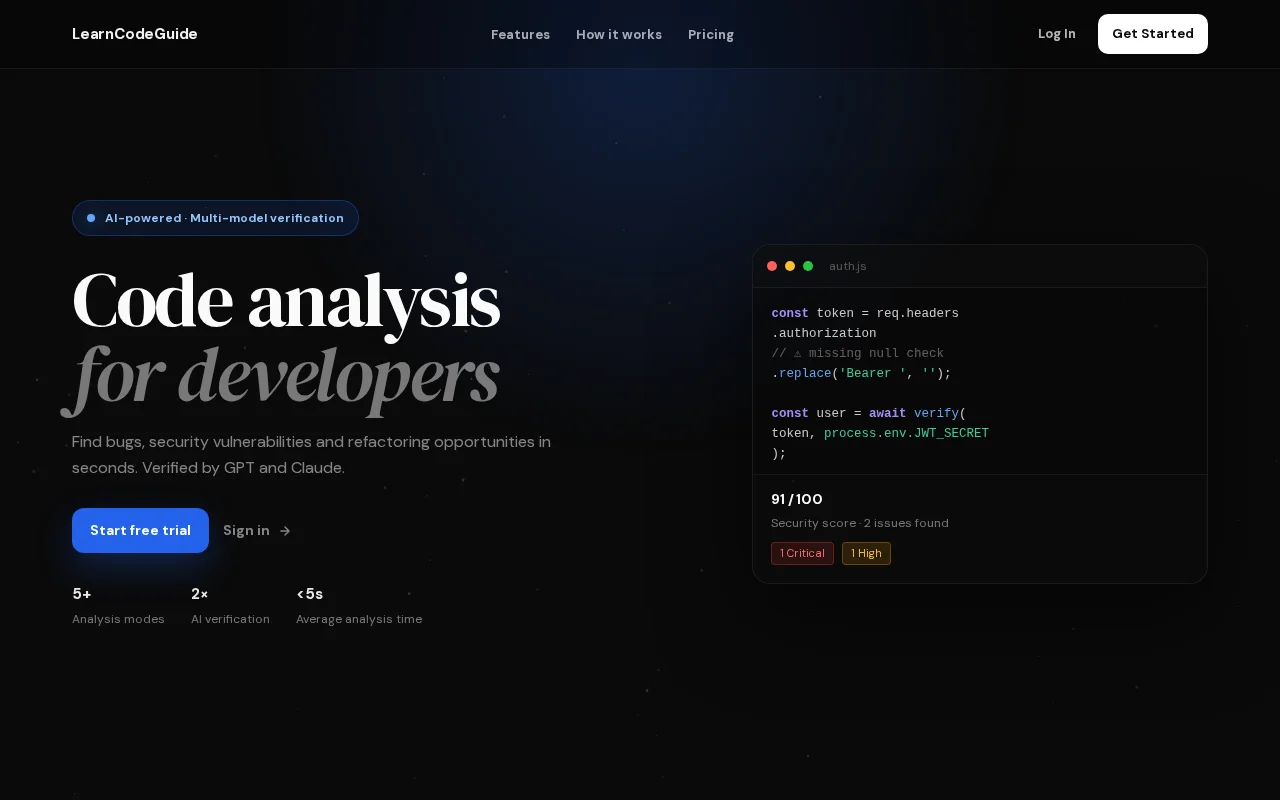The image size is (1280, 800).
Task: Click the missing null check comment line
Action: click(858, 353)
